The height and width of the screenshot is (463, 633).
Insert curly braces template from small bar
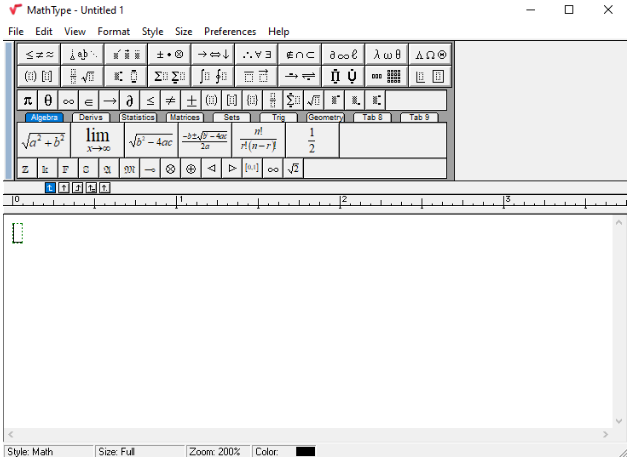click(x=253, y=100)
